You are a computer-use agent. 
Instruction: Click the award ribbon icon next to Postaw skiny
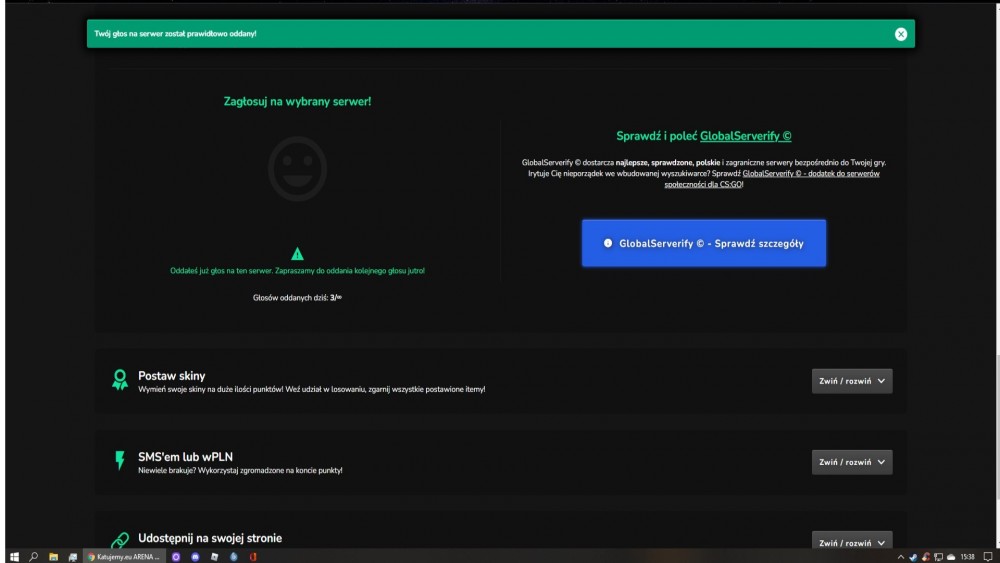[x=120, y=379]
